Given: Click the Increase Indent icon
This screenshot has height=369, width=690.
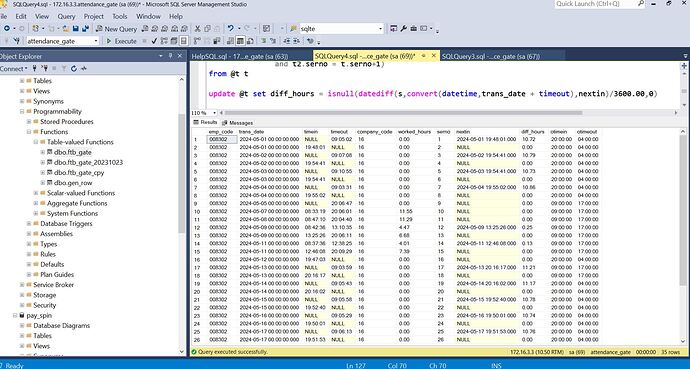Looking at the screenshot, I should pyautogui.click(x=296, y=41).
